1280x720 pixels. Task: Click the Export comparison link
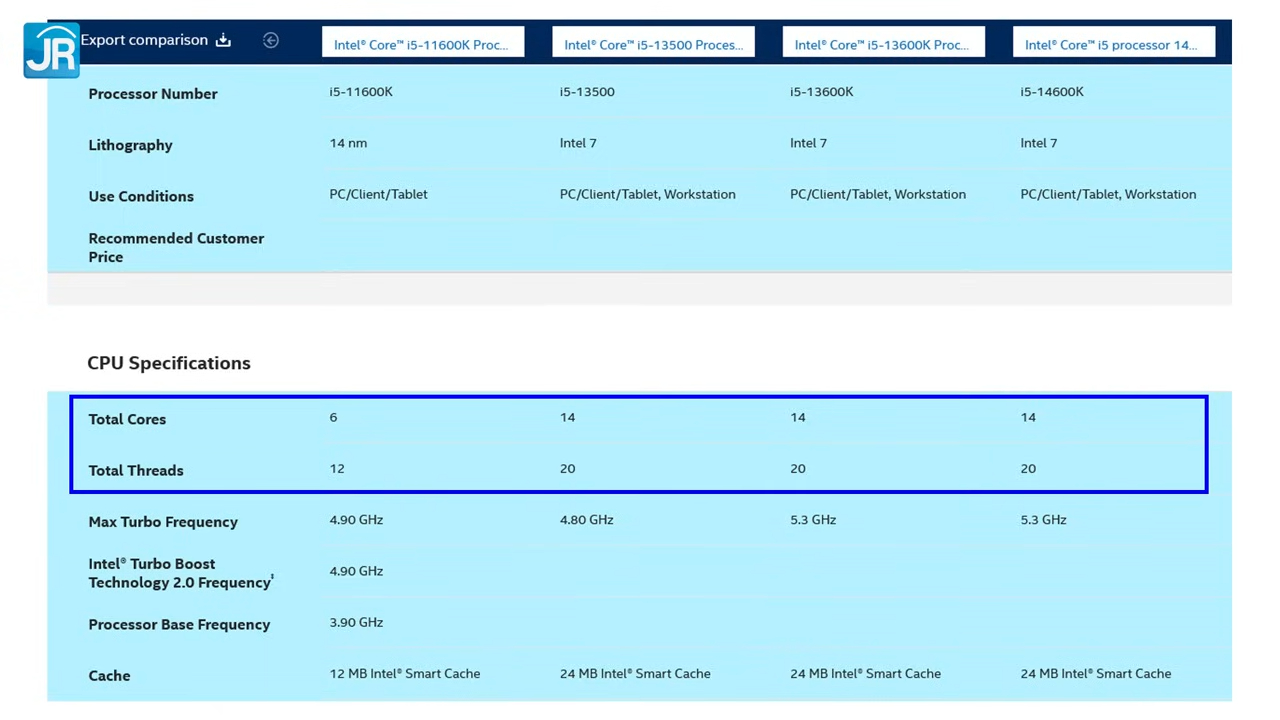[x=144, y=40]
